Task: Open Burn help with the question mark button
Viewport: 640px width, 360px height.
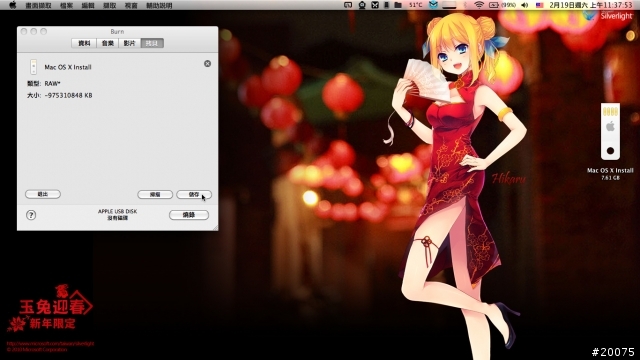Action: (31, 215)
